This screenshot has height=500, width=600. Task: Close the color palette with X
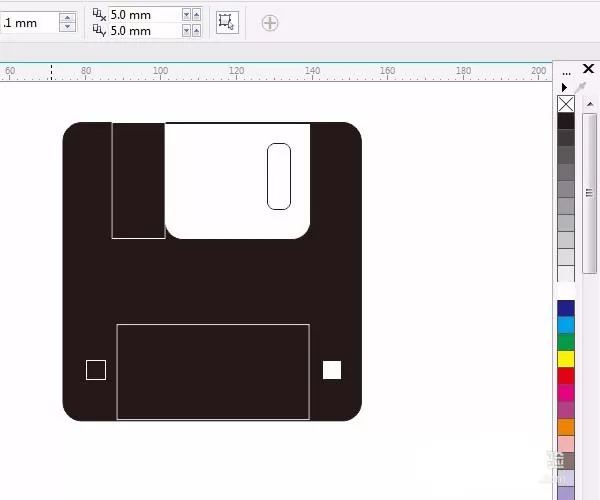click(588, 69)
